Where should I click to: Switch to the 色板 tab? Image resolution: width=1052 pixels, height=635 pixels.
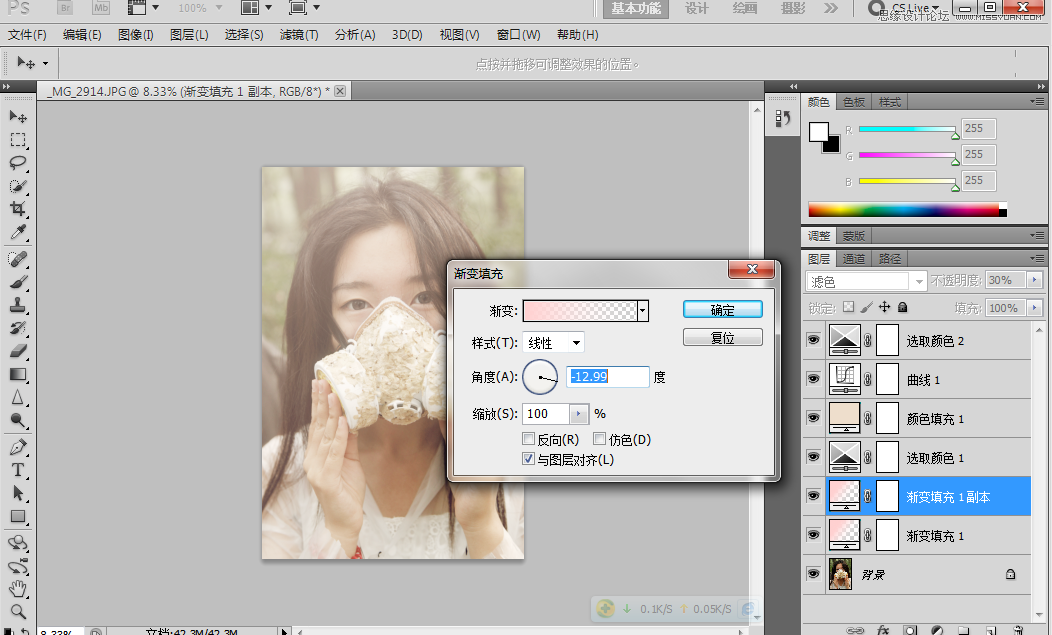click(854, 102)
